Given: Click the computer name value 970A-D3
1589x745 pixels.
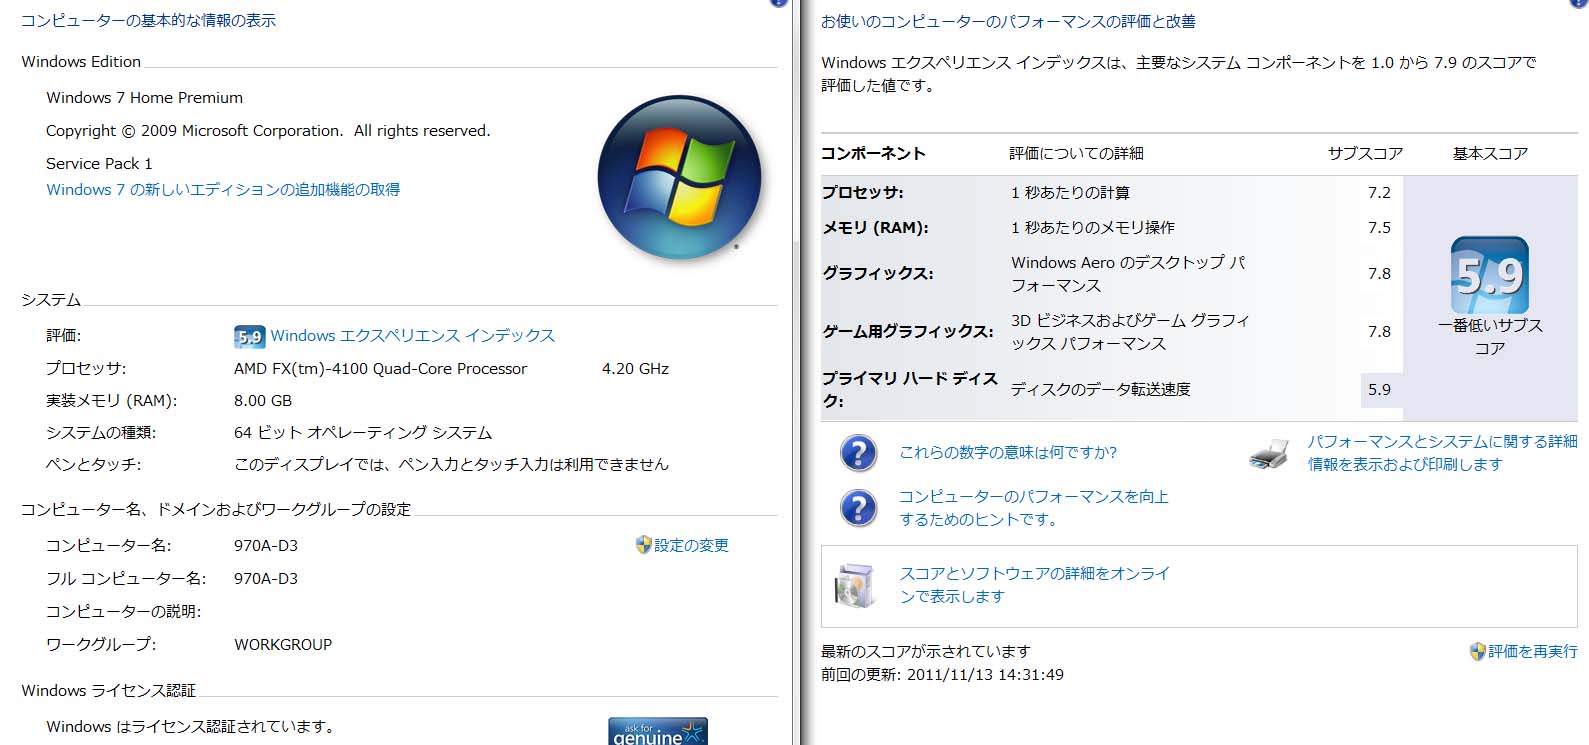Looking at the screenshot, I should 266,546.
